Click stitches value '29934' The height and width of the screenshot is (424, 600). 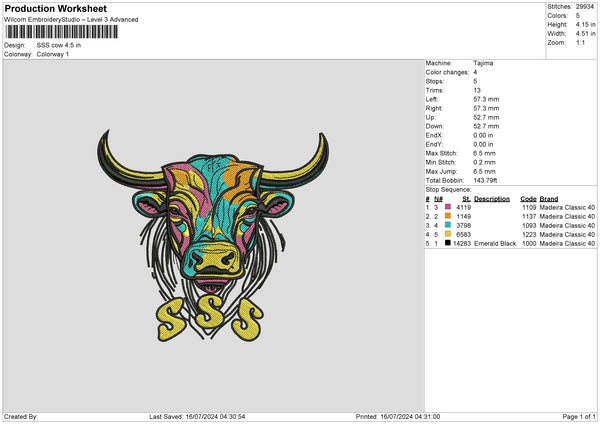pos(585,7)
